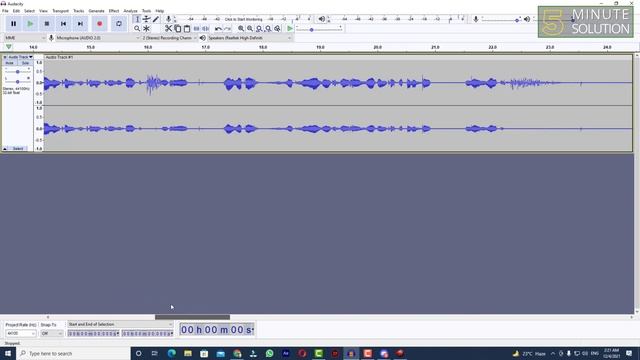The image size is (640, 360).
Task: Open the Tracks menu
Action: (79, 11)
